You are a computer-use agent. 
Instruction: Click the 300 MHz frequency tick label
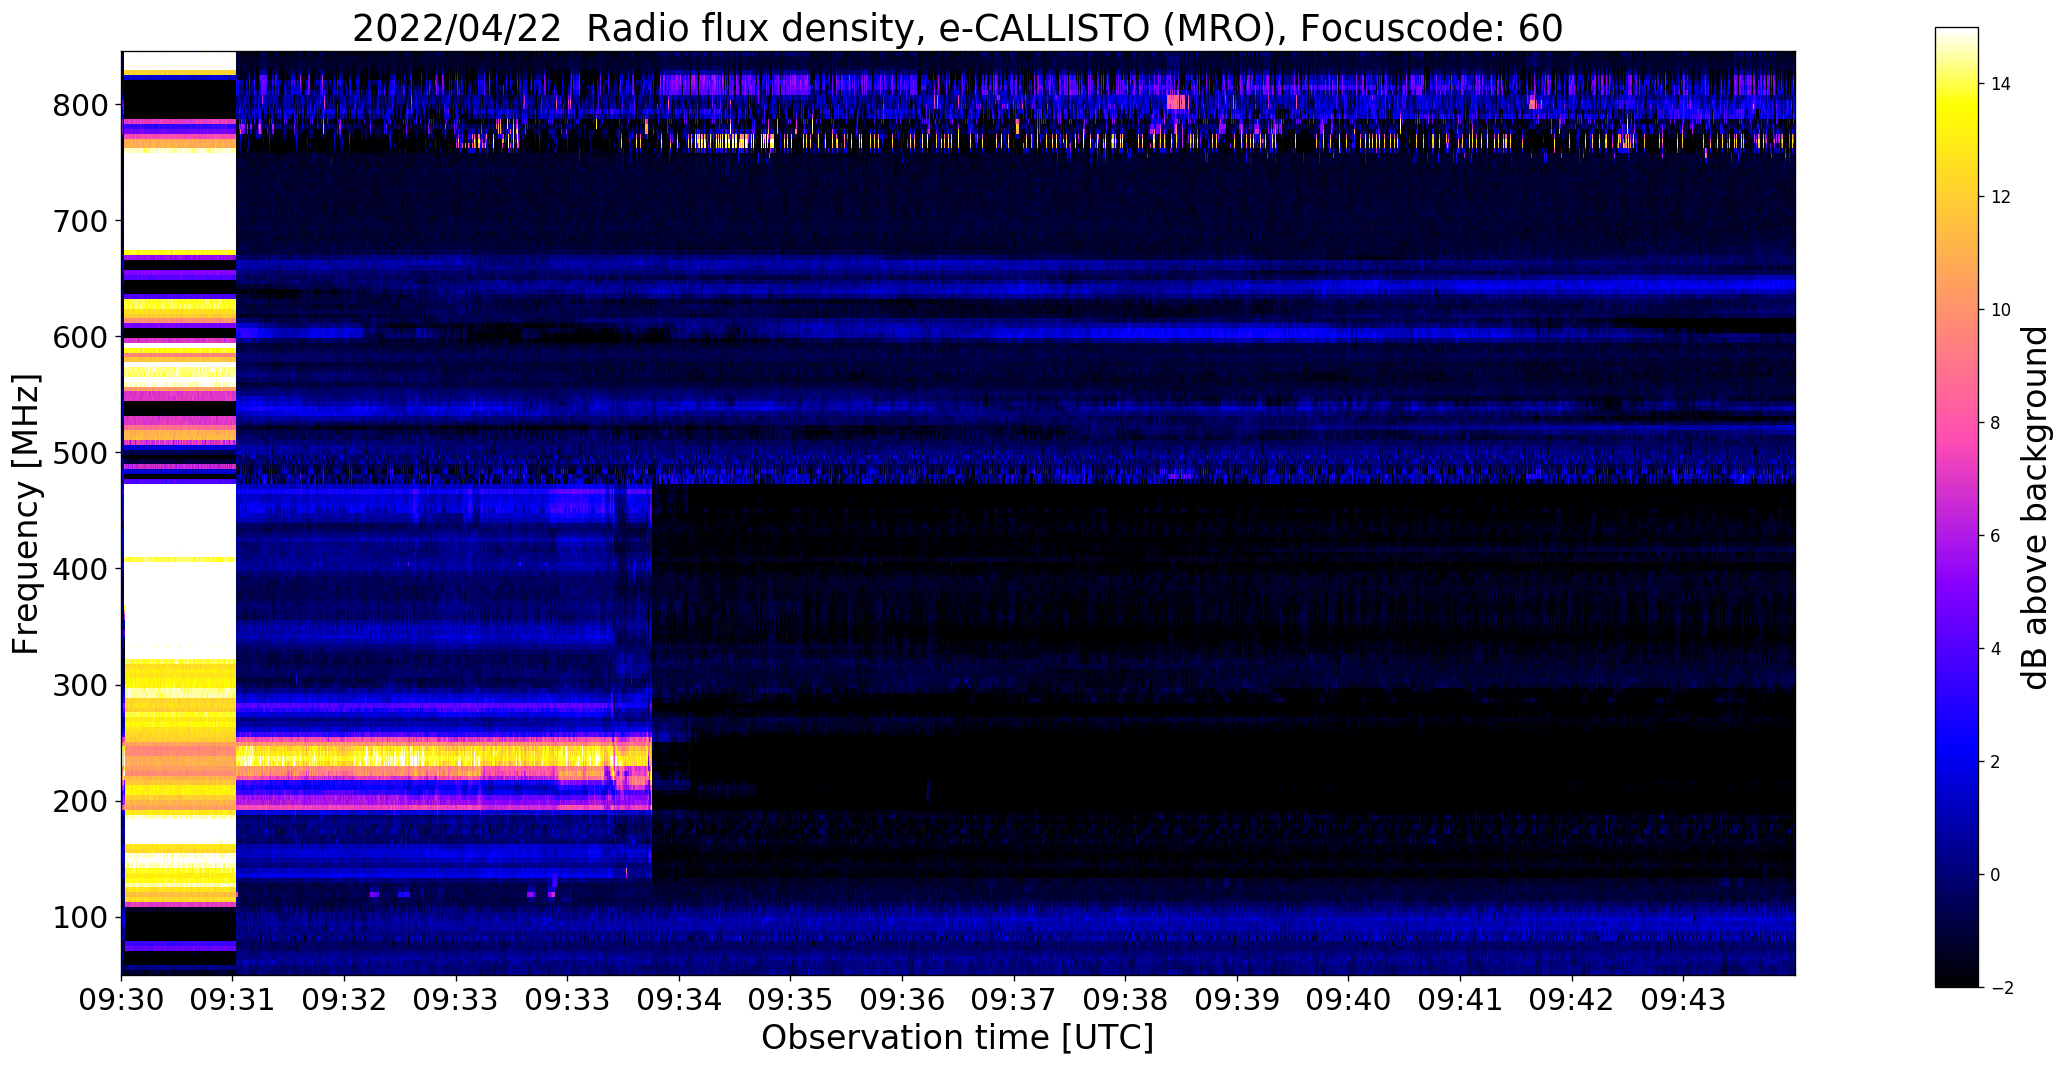pos(81,685)
